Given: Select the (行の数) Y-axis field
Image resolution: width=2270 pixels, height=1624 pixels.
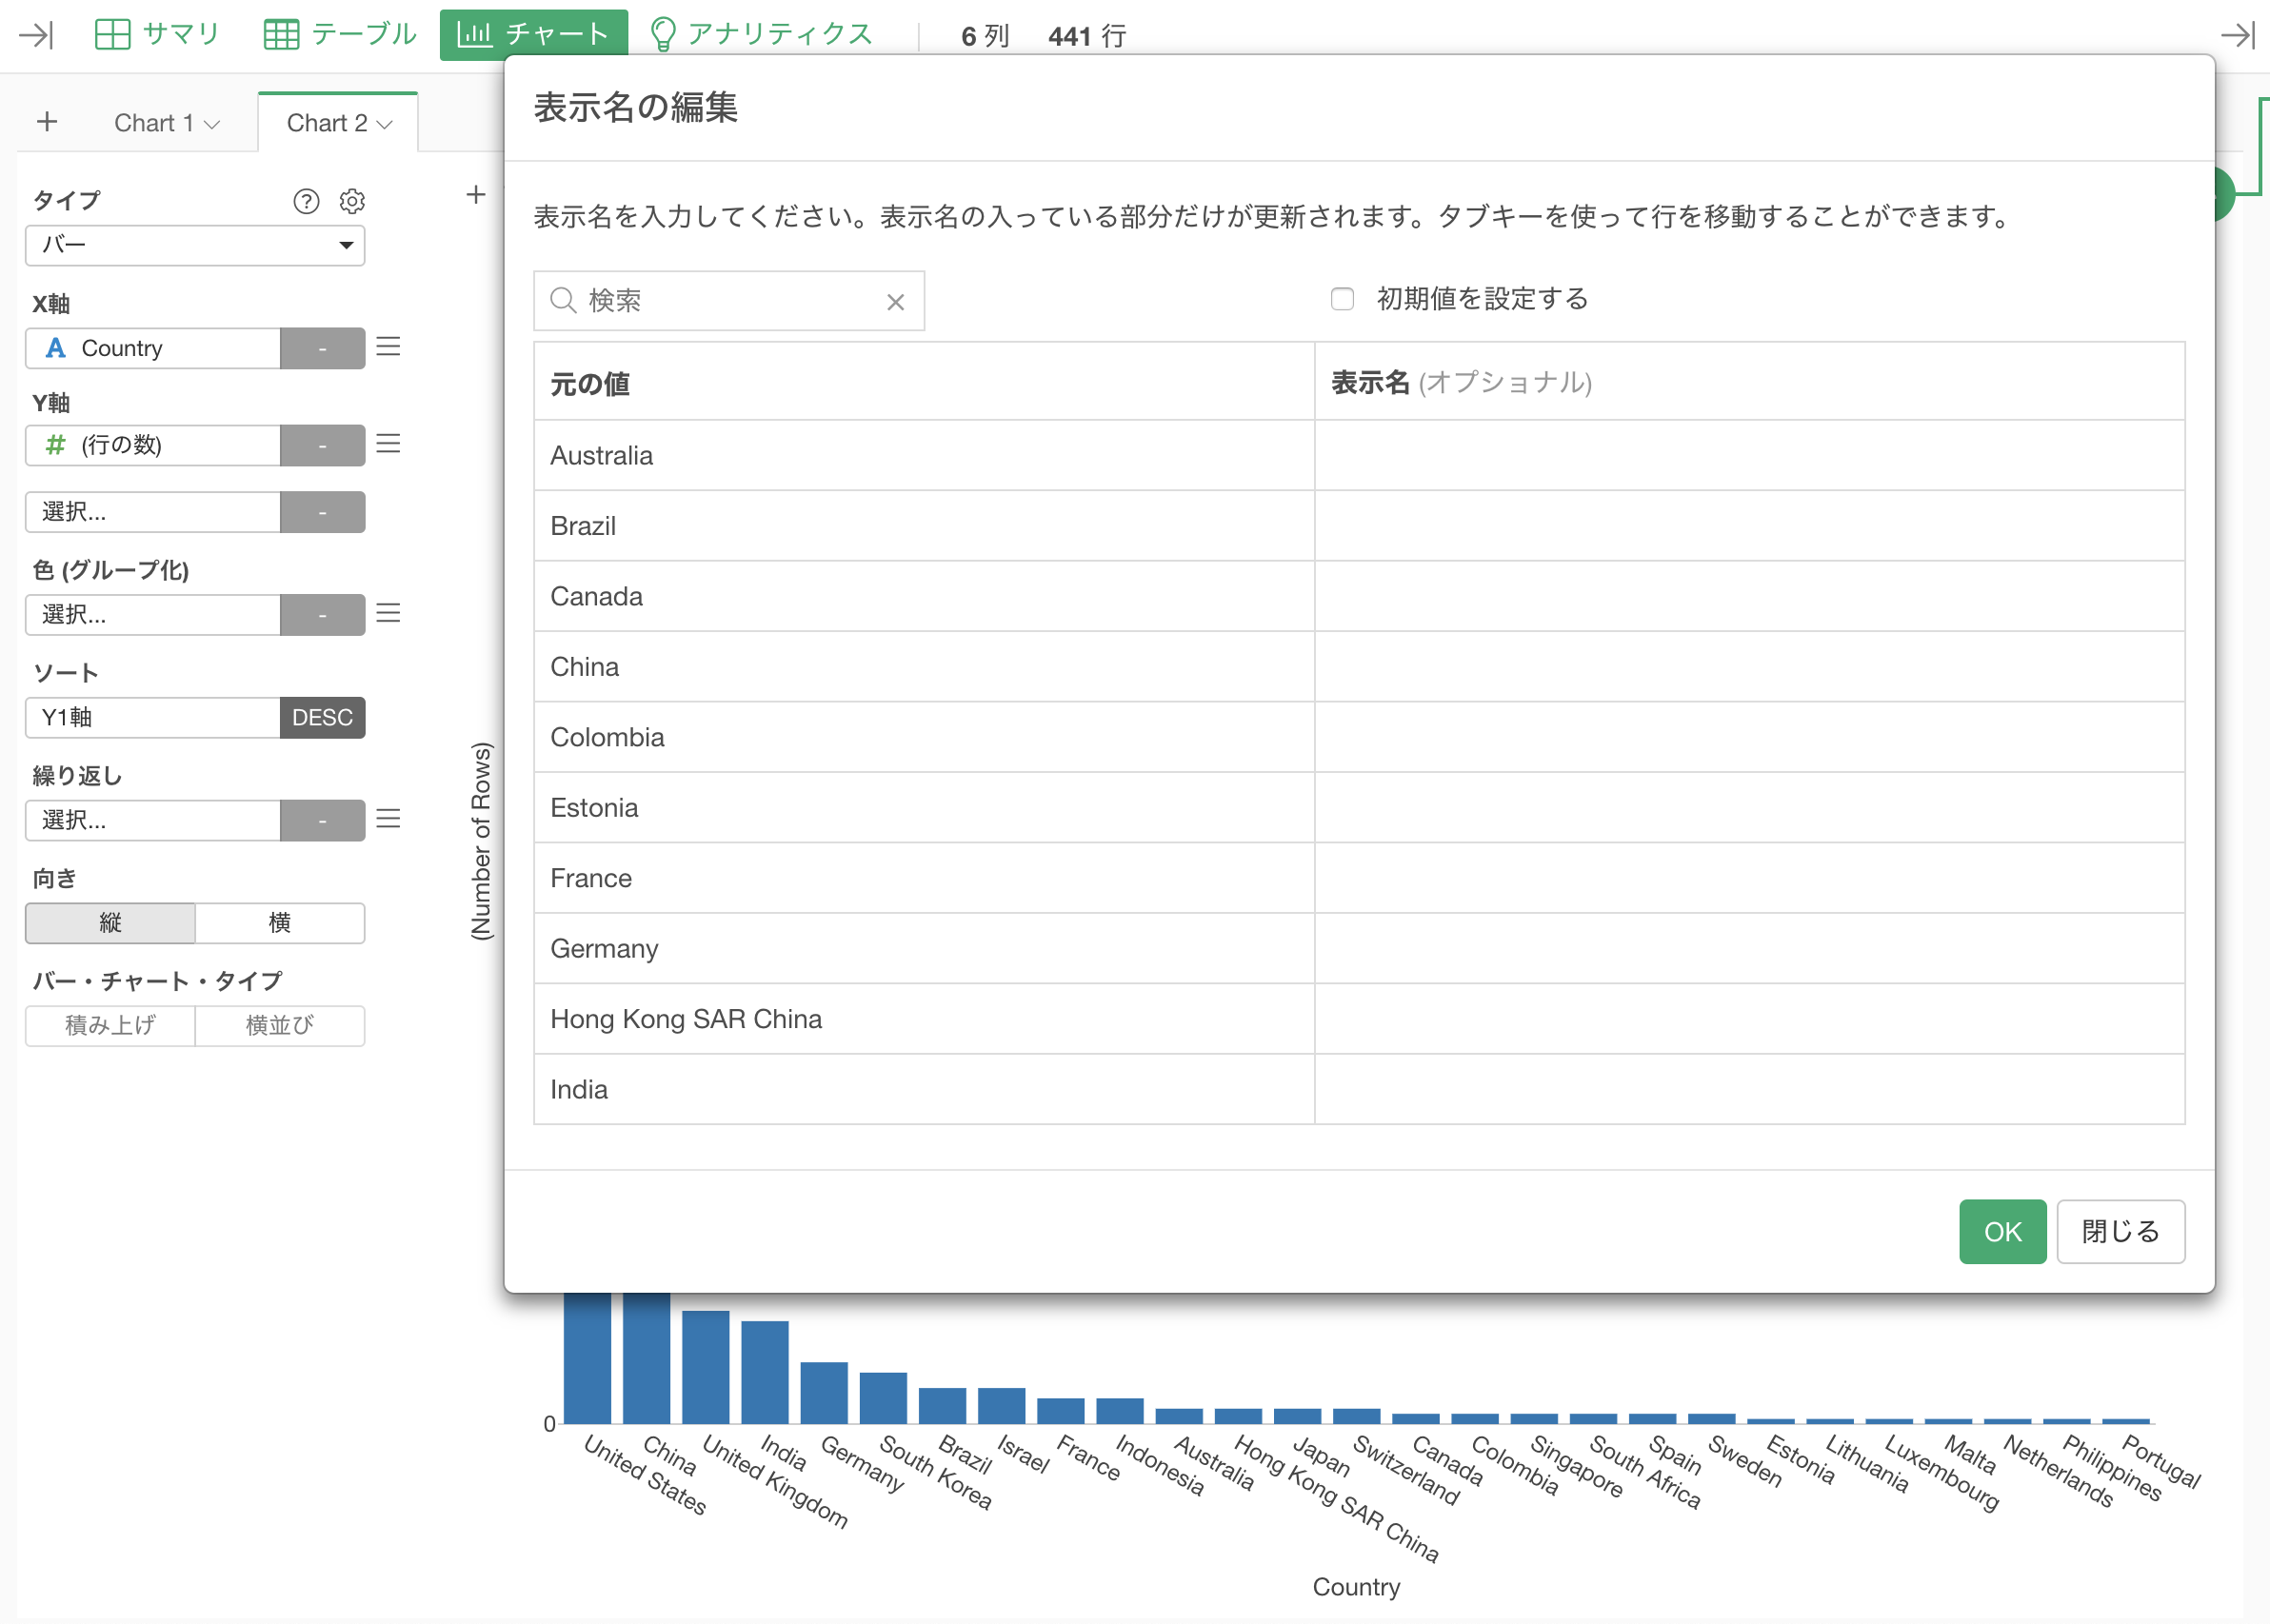Looking at the screenshot, I should tap(153, 445).
